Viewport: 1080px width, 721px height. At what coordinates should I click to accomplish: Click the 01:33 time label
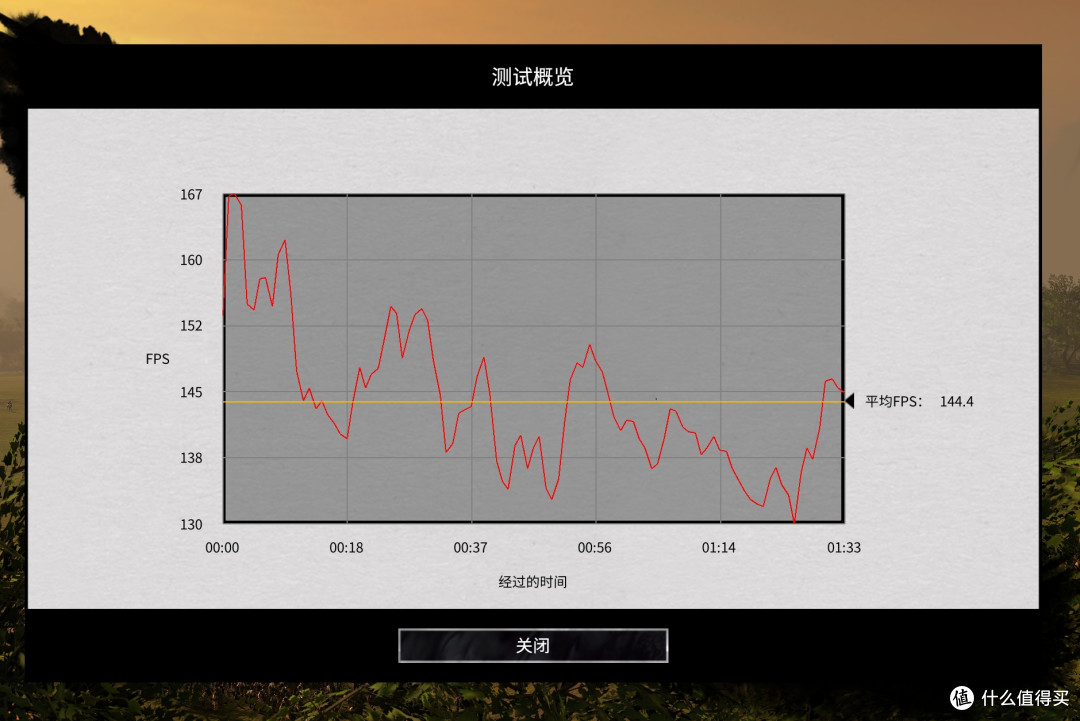tap(844, 547)
